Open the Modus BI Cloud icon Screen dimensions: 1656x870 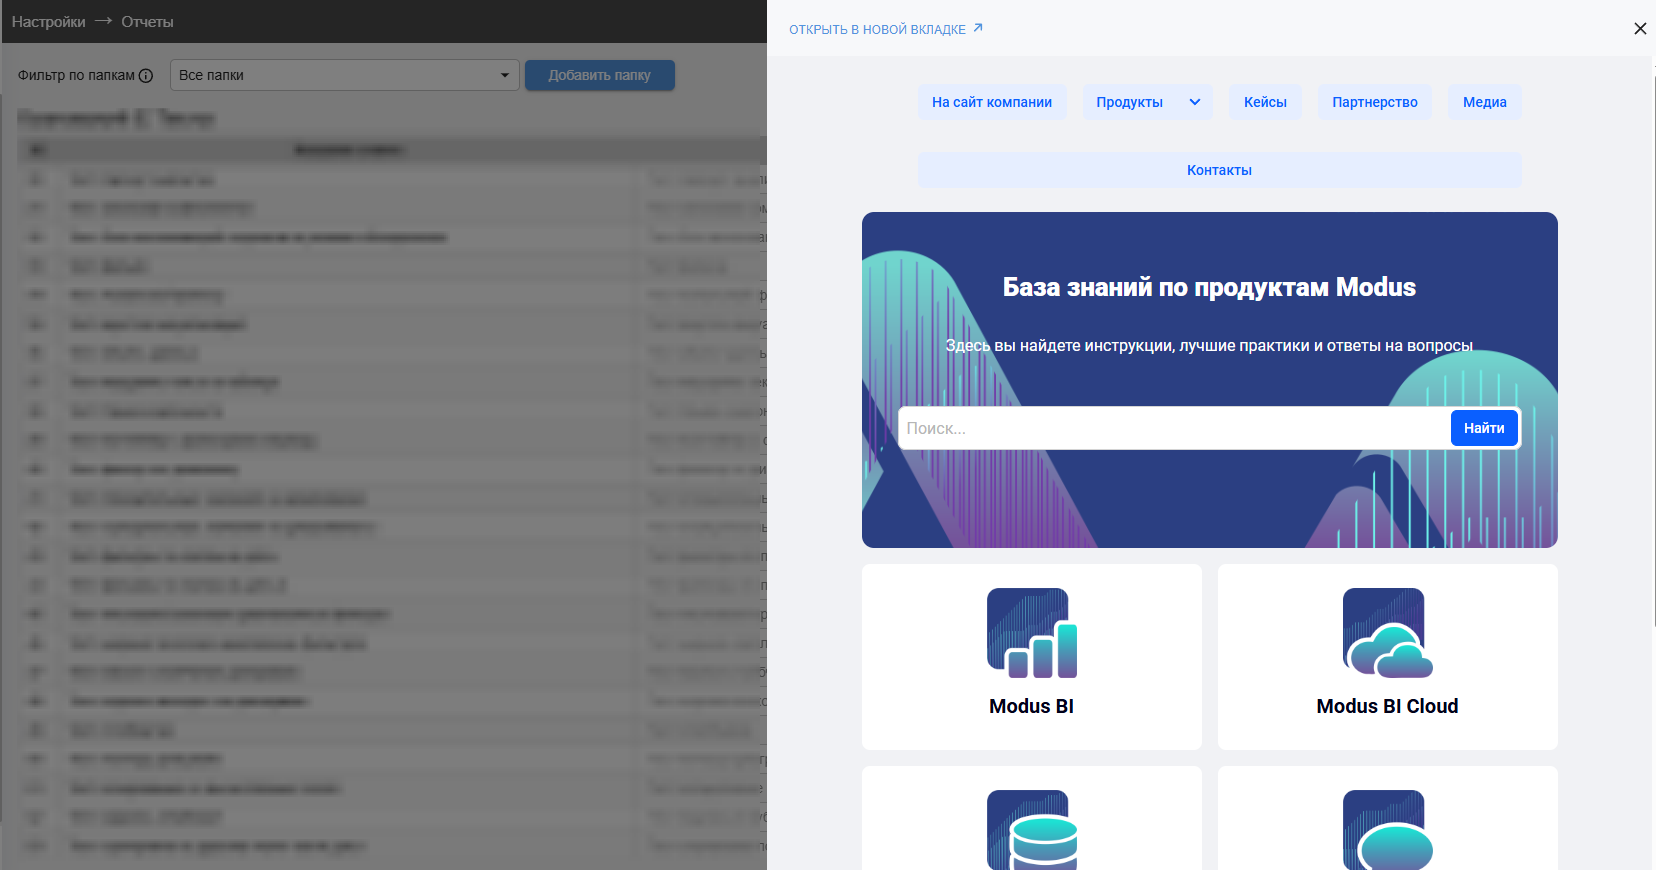(x=1387, y=633)
